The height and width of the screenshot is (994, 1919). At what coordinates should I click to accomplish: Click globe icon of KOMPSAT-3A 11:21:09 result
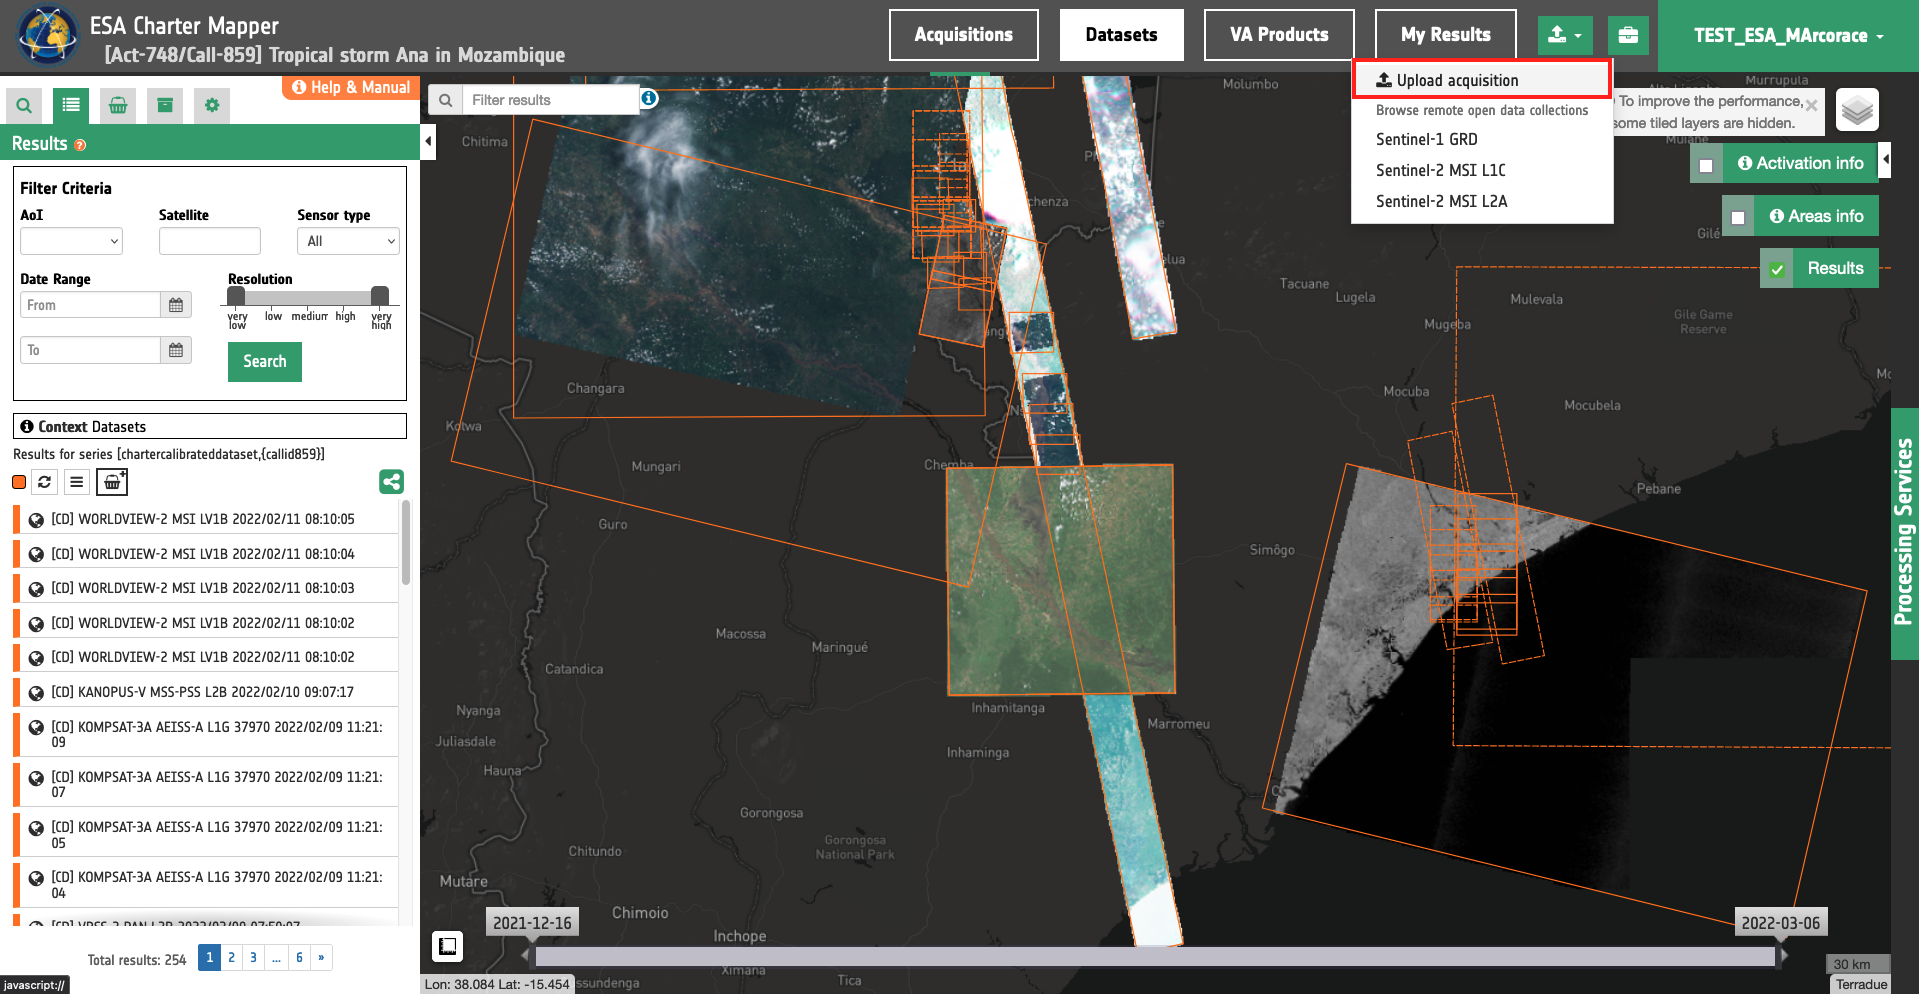pos(36,728)
